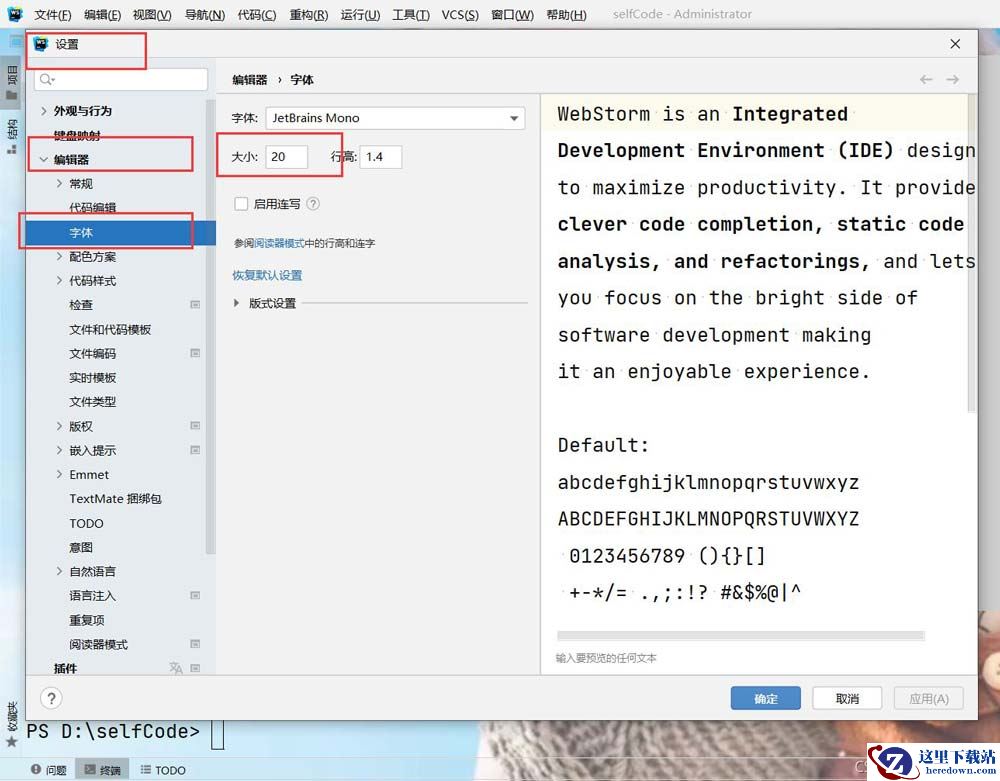The height and width of the screenshot is (781, 1000).
Task: Click help icon next to 启用连写
Action: 313,204
